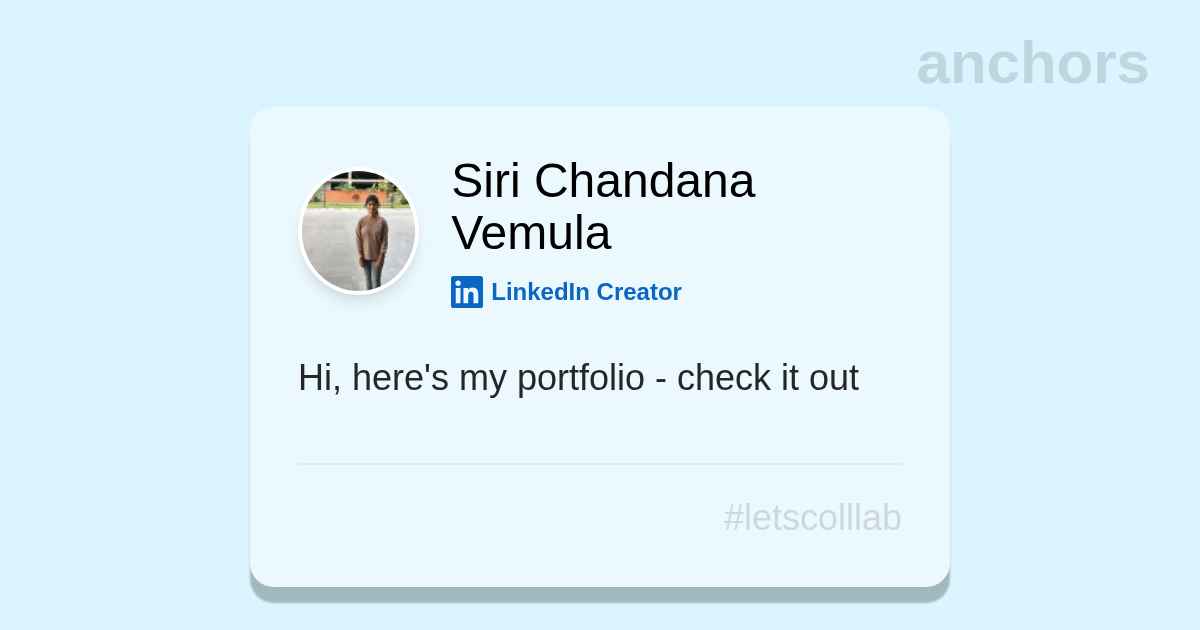Click the word "LinkedIn" in the blue label
Viewport: 1200px width, 630px height.
point(540,292)
